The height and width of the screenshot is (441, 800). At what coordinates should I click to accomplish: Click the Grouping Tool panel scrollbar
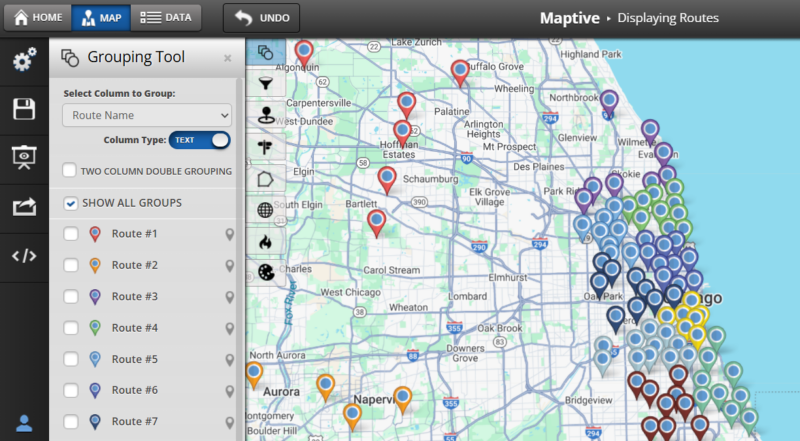click(x=239, y=259)
